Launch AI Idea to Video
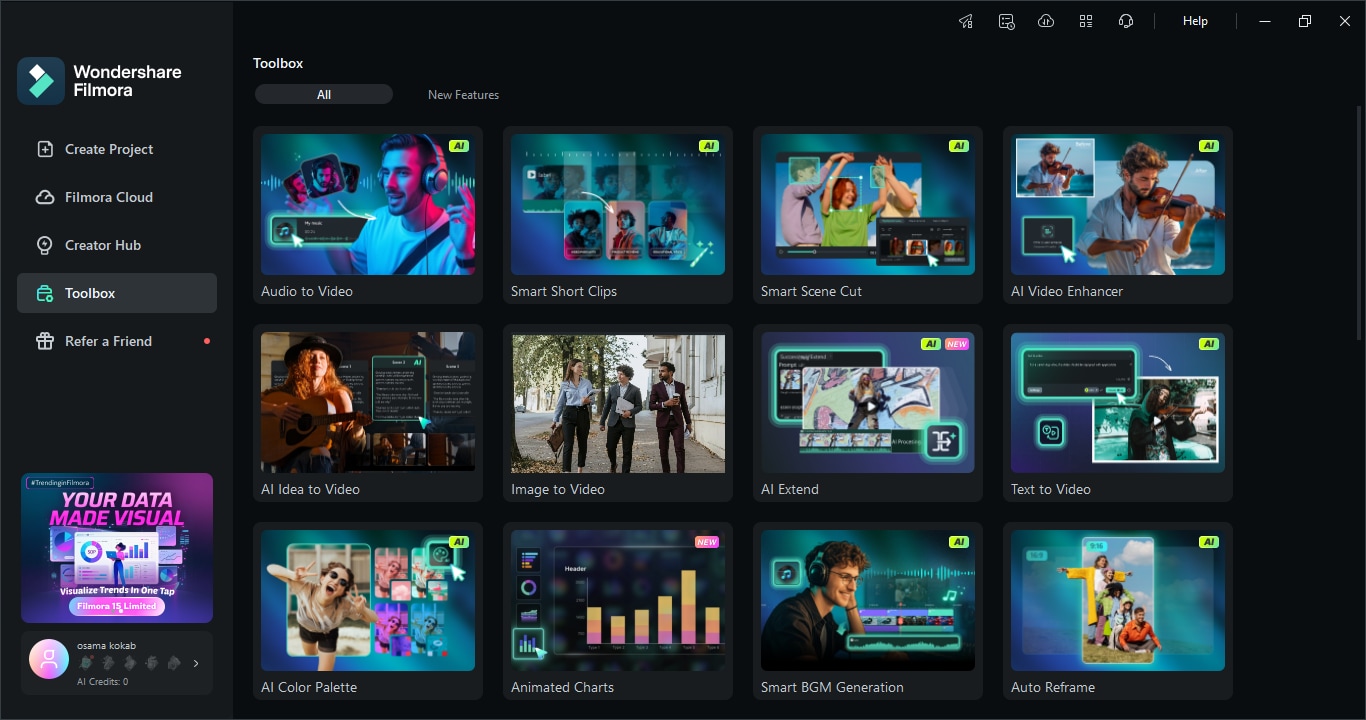 click(368, 413)
